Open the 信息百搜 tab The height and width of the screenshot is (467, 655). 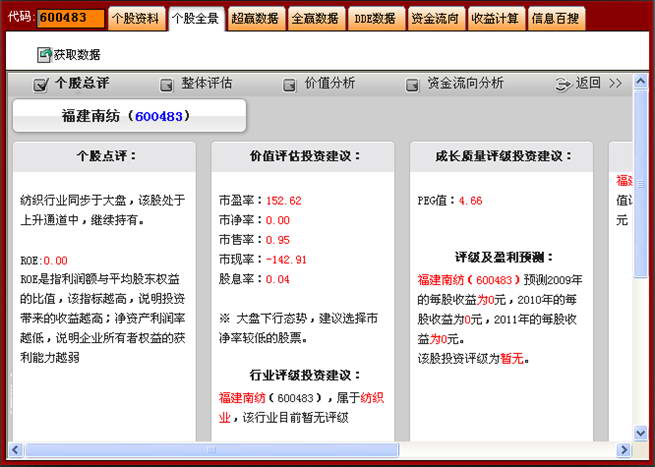click(556, 19)
